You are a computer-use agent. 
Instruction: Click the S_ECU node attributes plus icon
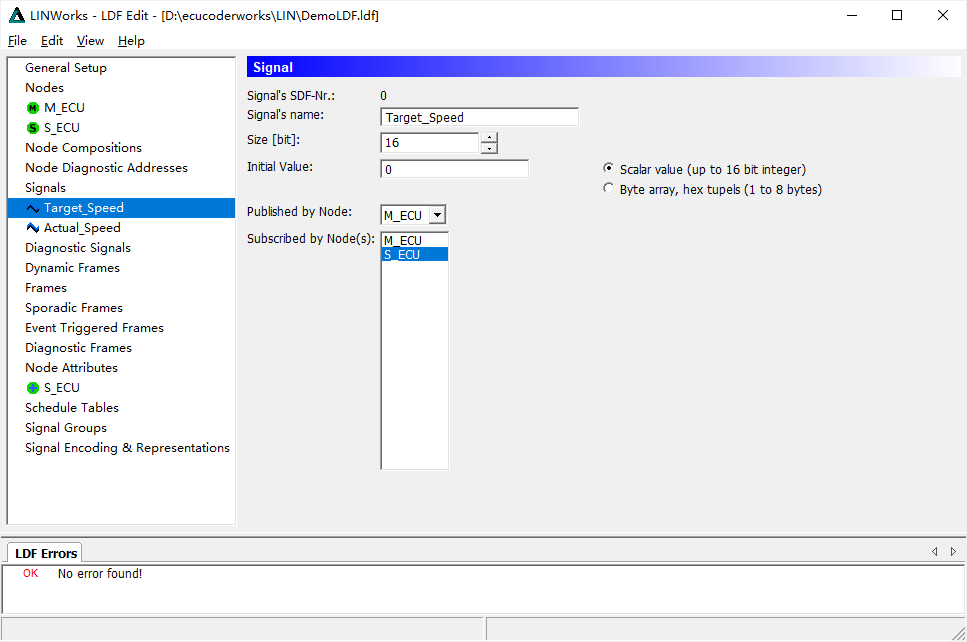33,388
